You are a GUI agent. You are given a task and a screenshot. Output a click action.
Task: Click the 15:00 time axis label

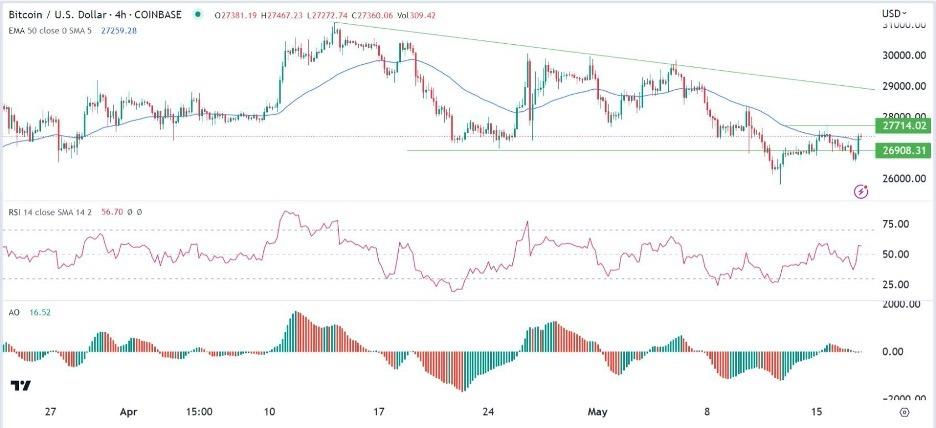click(x=198, y=411)
